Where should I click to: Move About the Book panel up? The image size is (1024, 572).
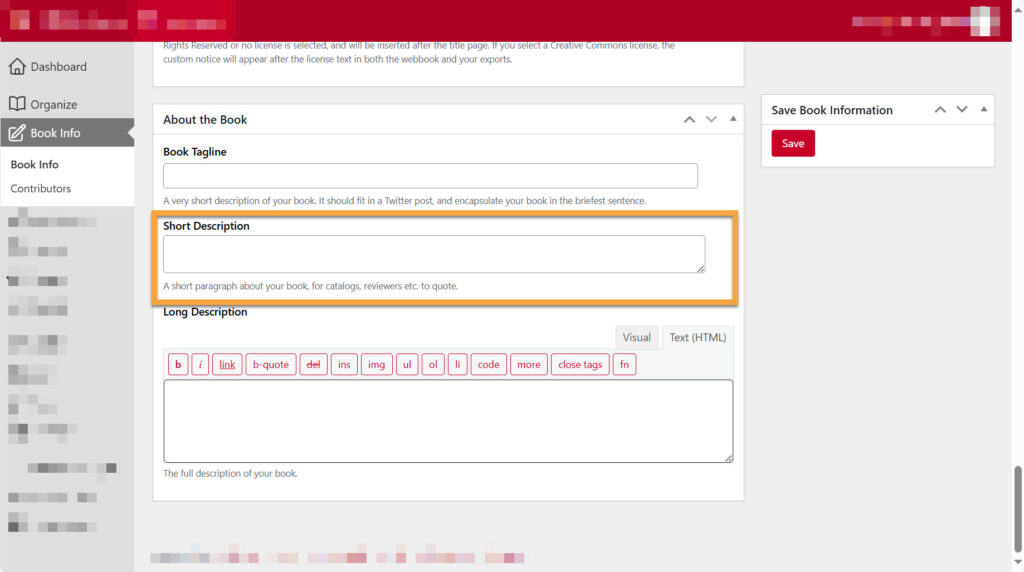pos(689,120)
